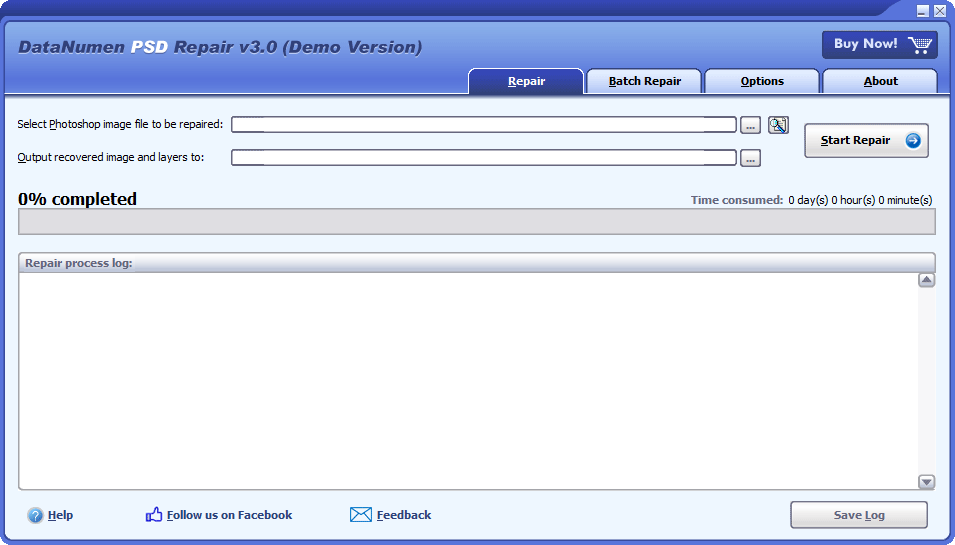Click the Follow us on Facebook link

(x=229, y=515)
